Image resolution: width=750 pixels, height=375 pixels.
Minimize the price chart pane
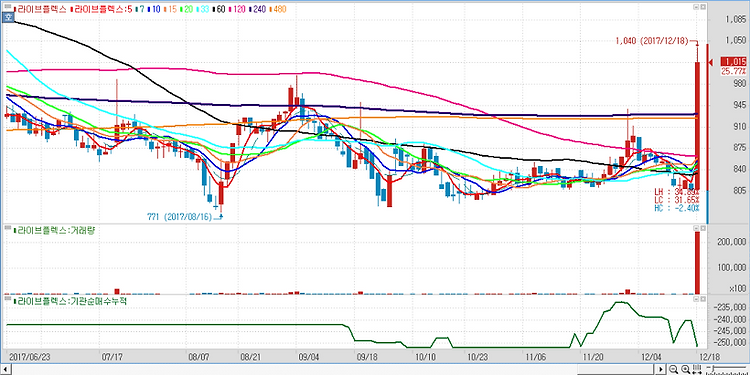[x=696, y=7]
